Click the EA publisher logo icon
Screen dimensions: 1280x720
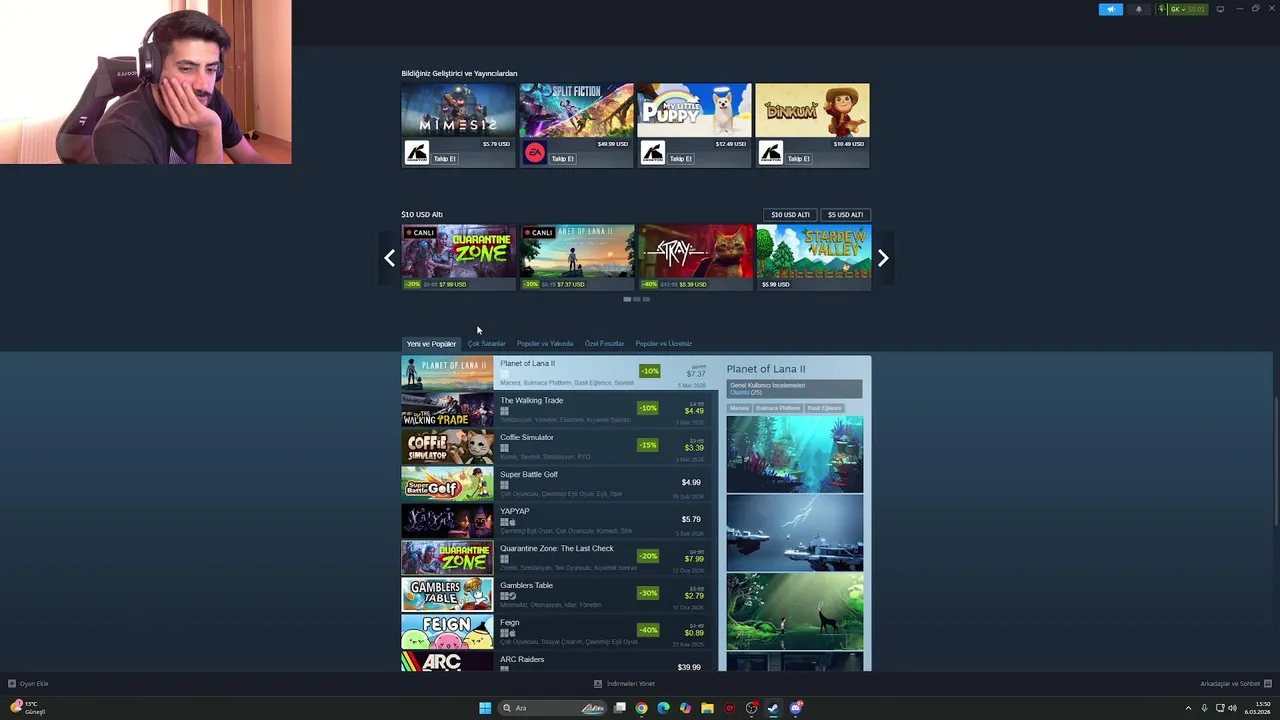(x=535, y=153)
